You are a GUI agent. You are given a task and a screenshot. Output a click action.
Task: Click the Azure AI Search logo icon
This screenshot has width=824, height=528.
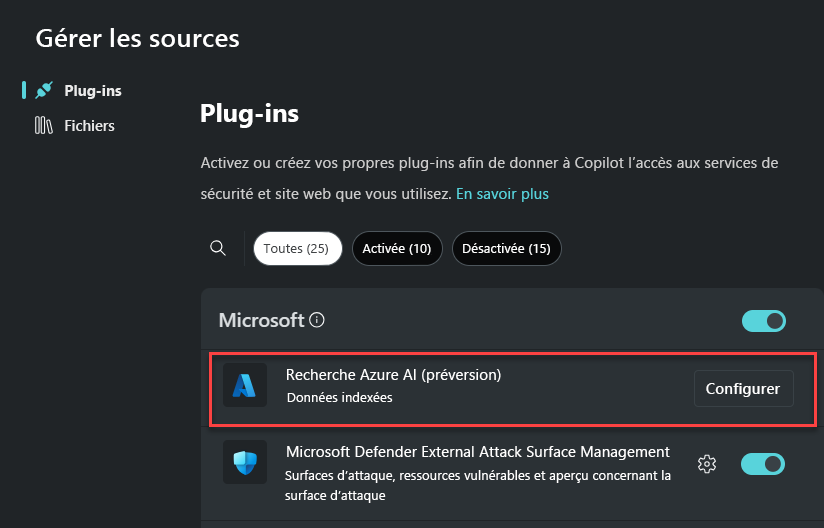point(244,385)
